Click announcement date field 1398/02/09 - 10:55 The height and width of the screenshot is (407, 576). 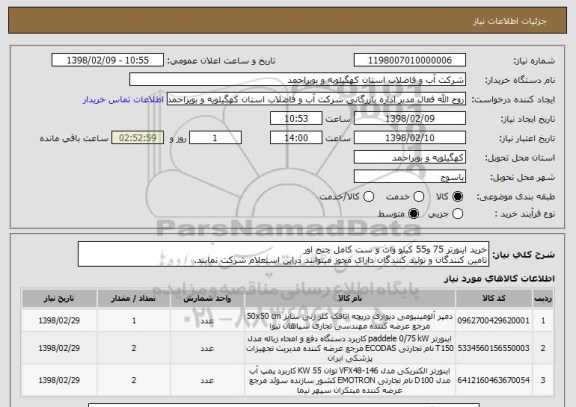click(x=108, y=60)
